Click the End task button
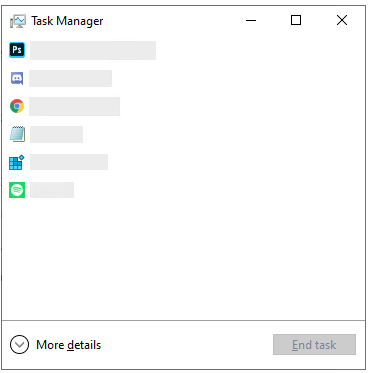The image size is (369, 373). [x=314, y=344]
